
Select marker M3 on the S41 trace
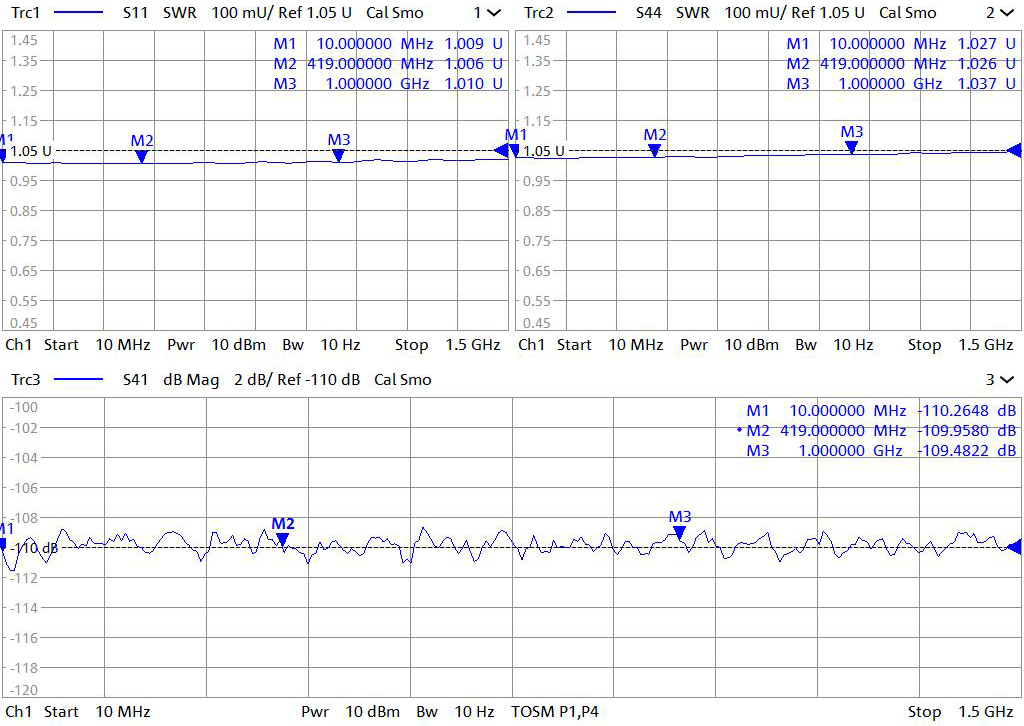679,531
